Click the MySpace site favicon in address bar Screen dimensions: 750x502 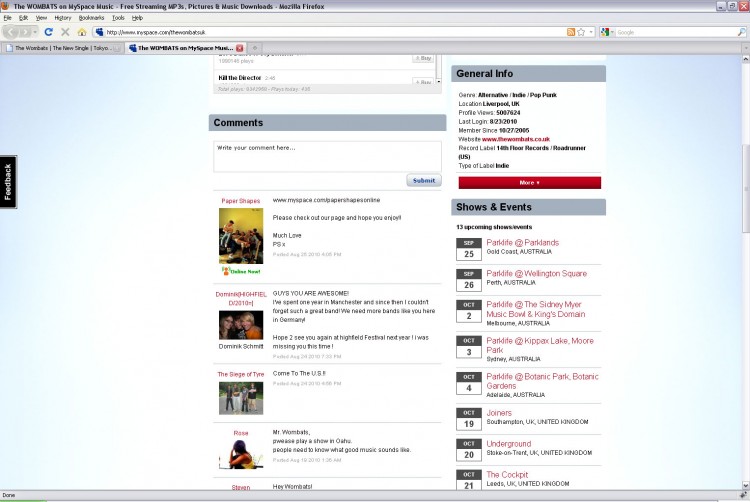click(99, 32)
